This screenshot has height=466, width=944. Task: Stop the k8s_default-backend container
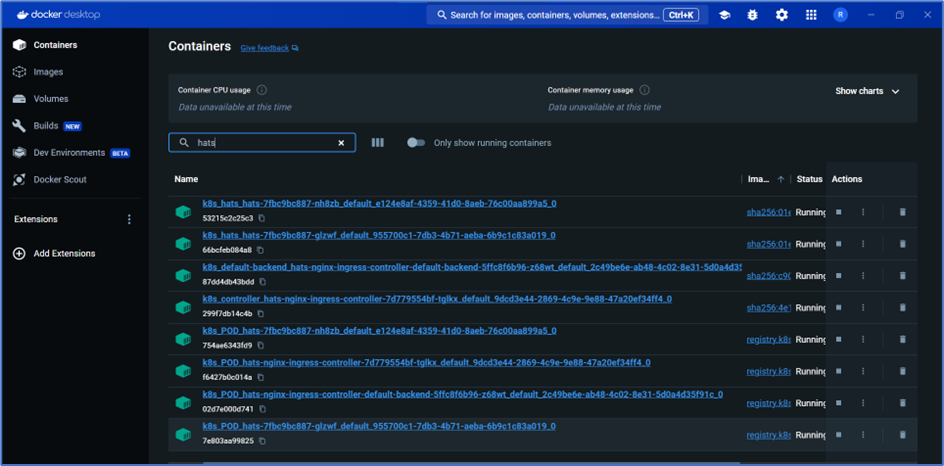(839, 275)
